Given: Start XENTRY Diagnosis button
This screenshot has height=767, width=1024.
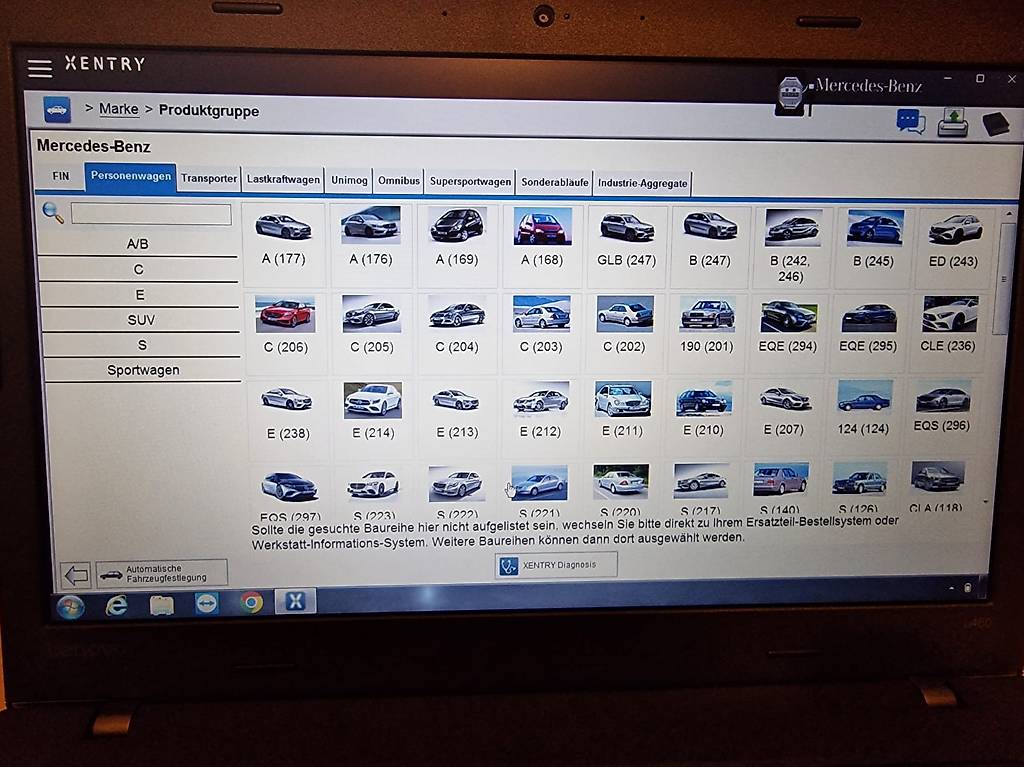Looking at the screenshot, I should coord(556,565).
